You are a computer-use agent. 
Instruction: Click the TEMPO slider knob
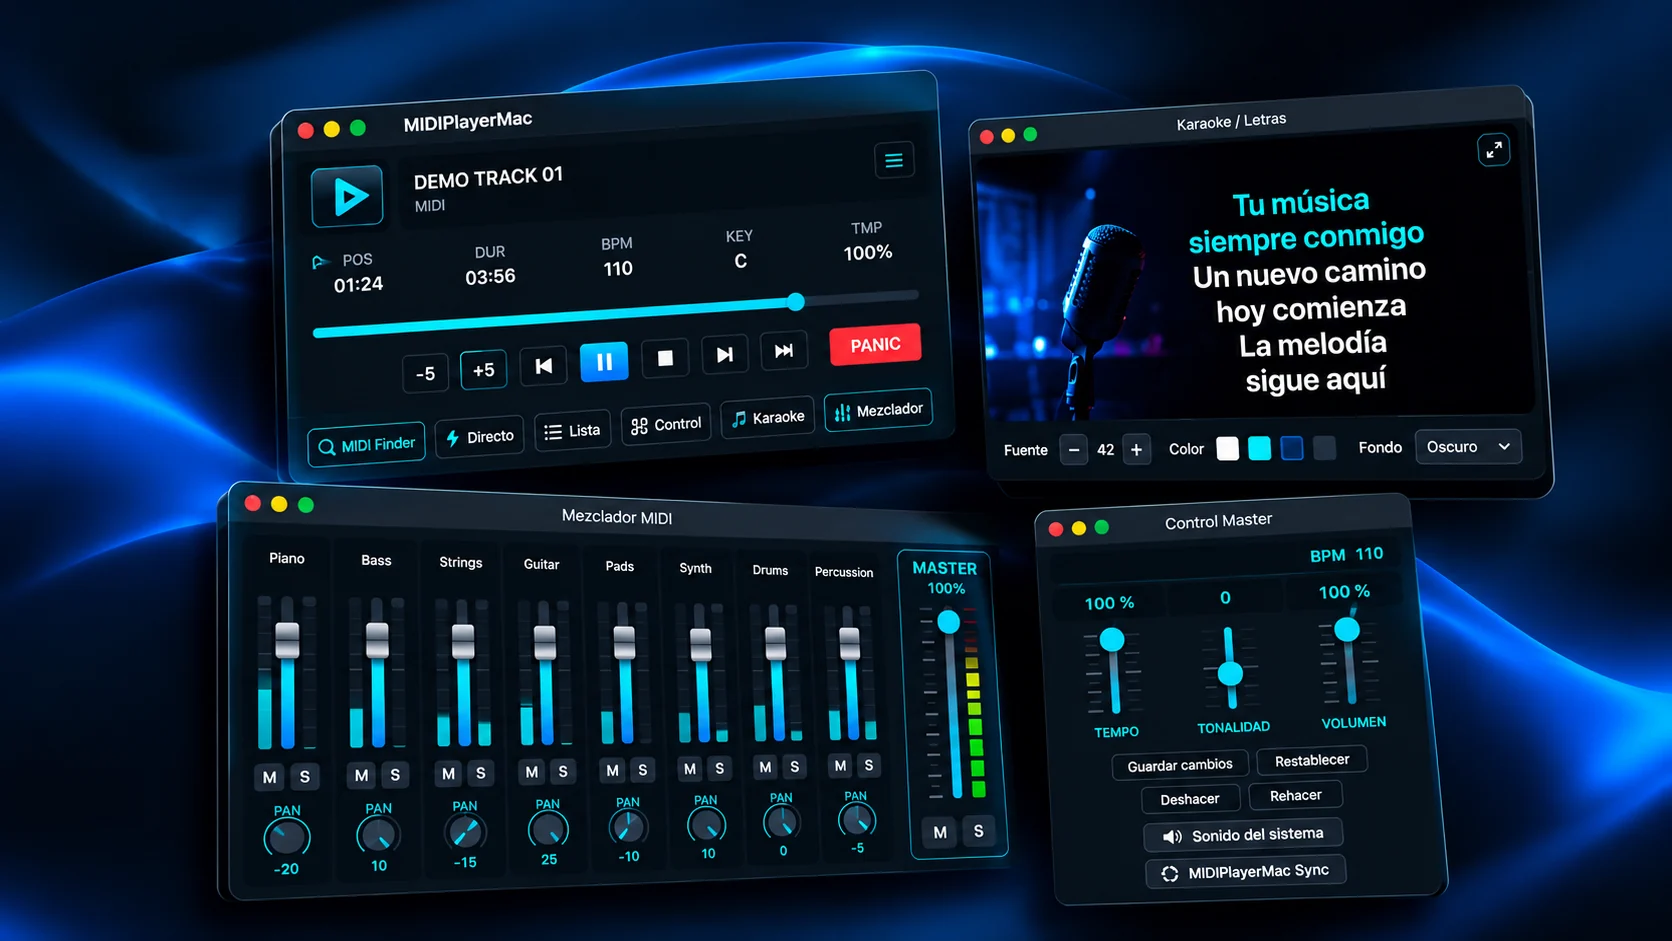(x=1112, y=639)
